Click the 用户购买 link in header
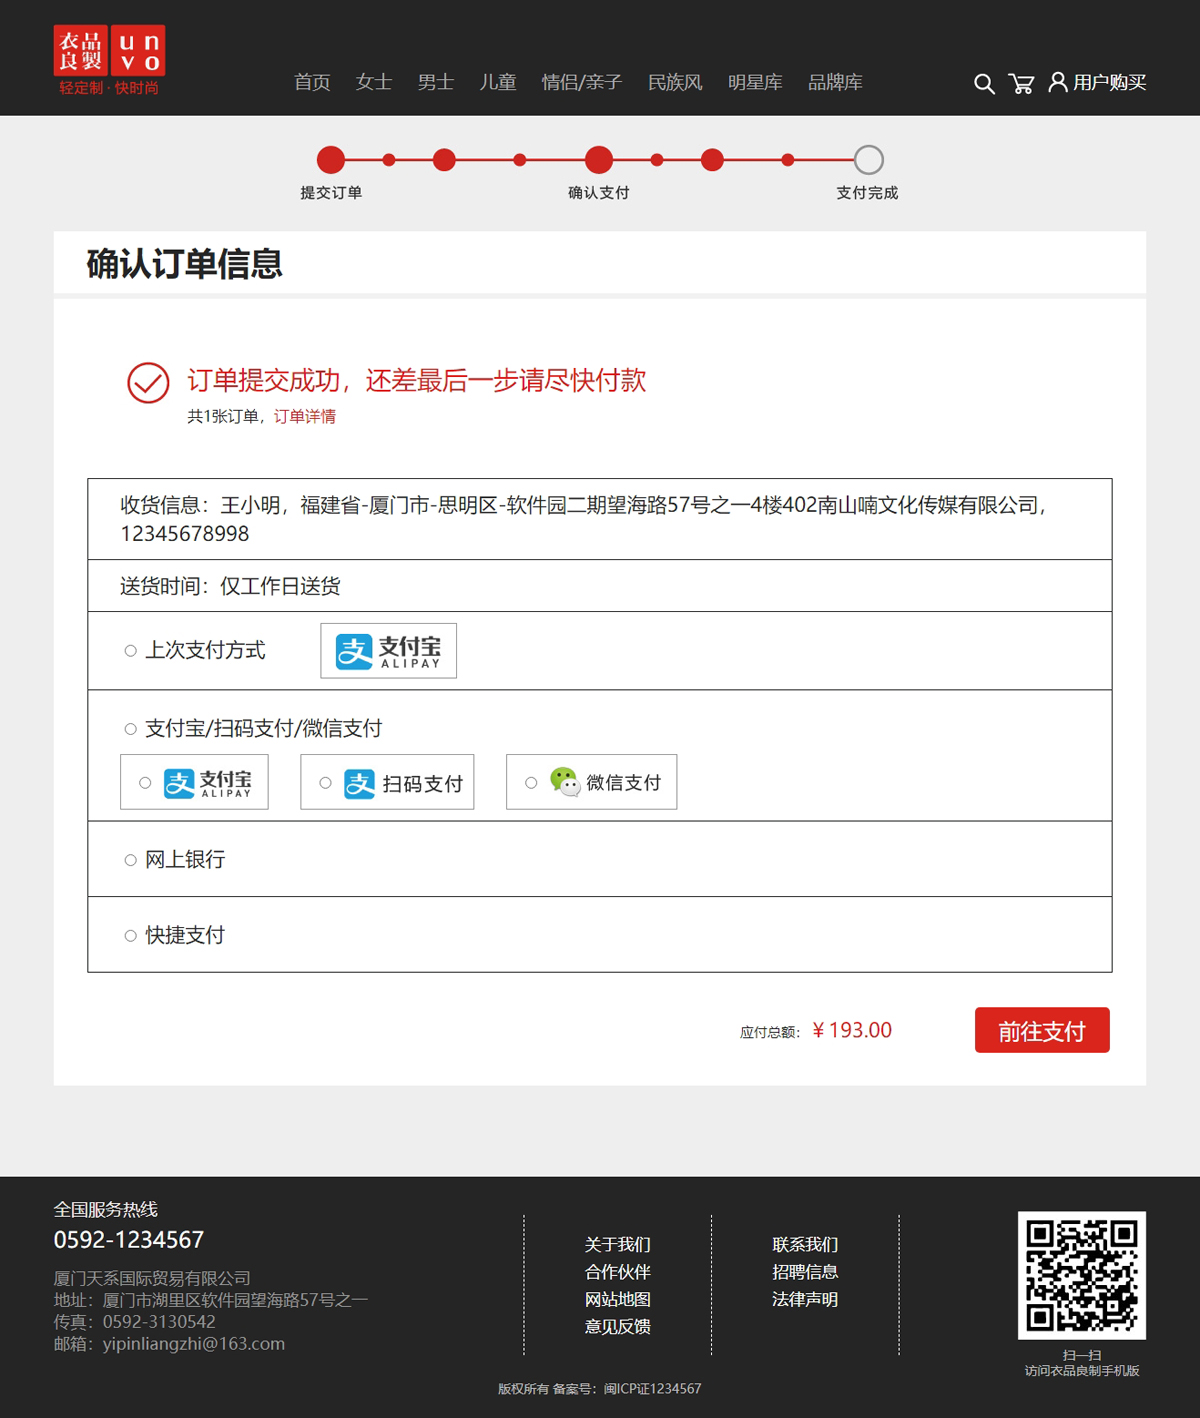This screenshot has width=1200, height=1418. pos(1109,82)
